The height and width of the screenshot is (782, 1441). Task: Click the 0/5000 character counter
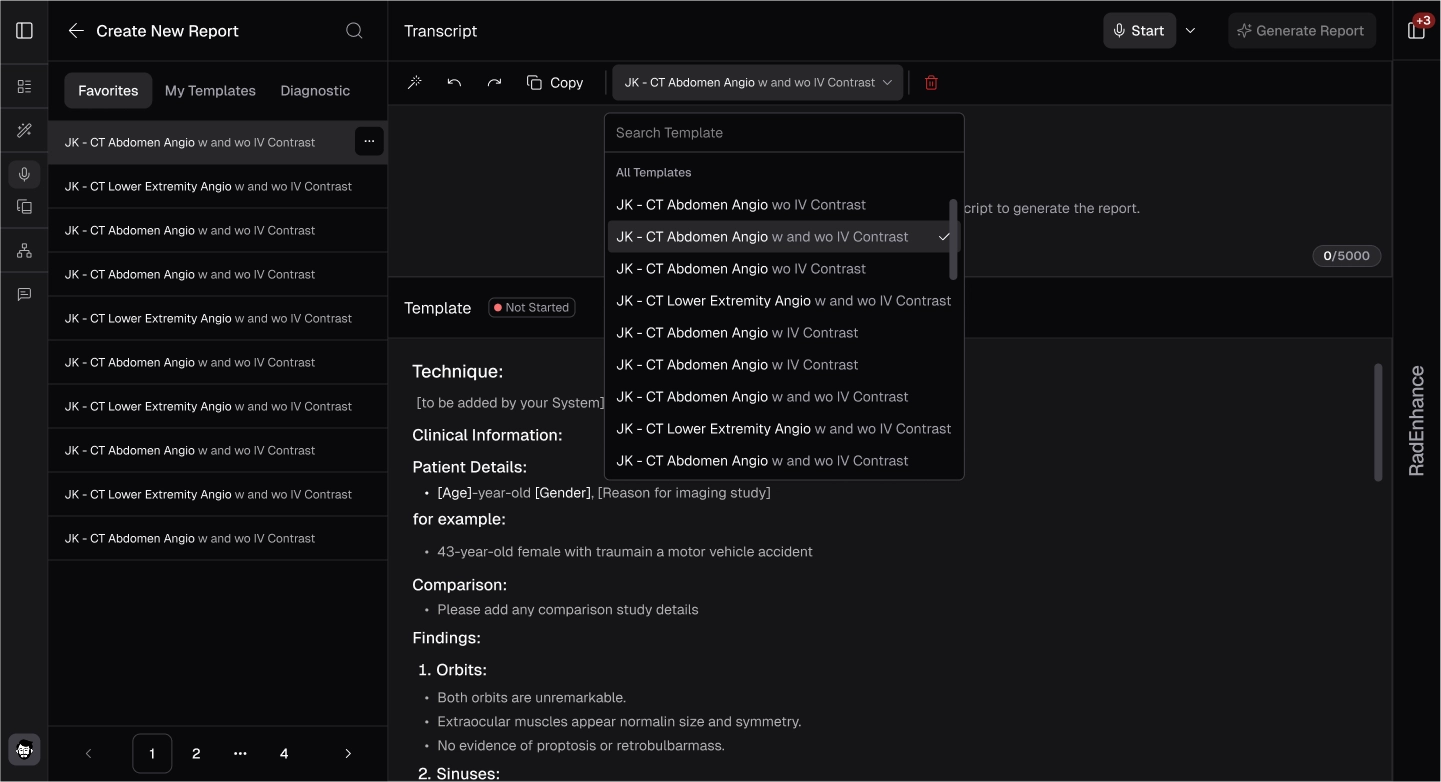click(x=1347, y=256)
